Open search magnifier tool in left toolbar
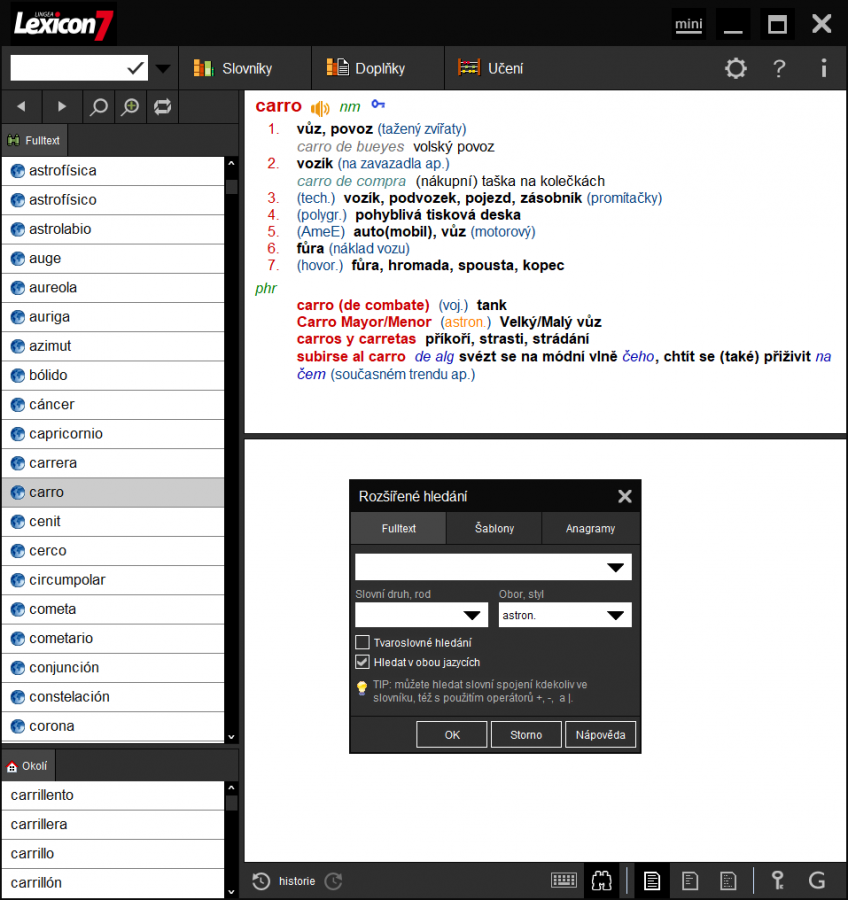 click(96, 106)
